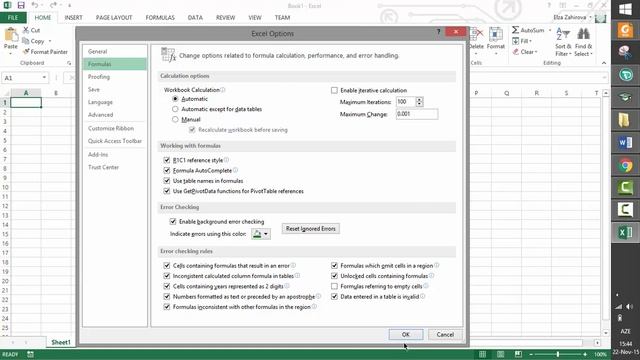Switch to Page Break Preview icon
Viewport: 640px width, 360px height.
(518, 354)
